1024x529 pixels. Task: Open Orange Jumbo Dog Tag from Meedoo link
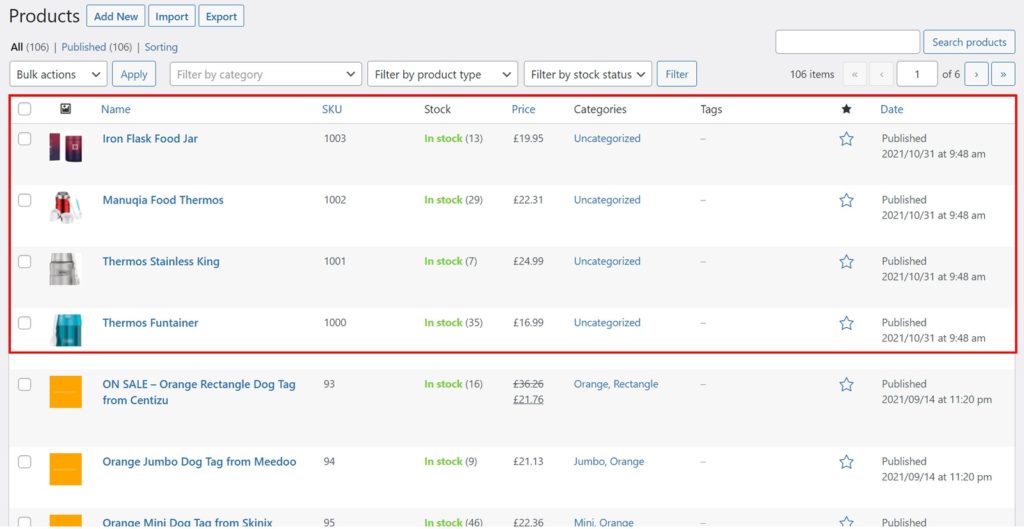tap(199, 462)
